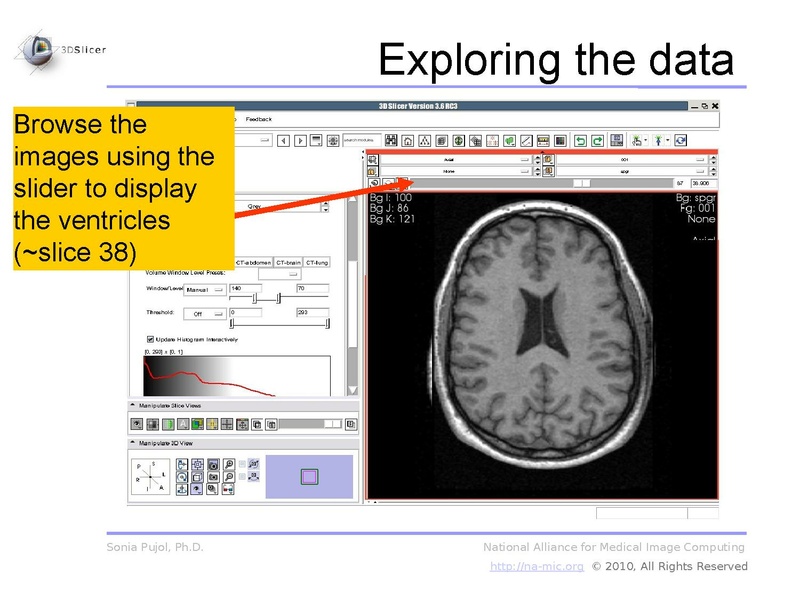This screenshot has height=600, width=800.
Task: Open the Feedback menu
Action: (258, 119)
